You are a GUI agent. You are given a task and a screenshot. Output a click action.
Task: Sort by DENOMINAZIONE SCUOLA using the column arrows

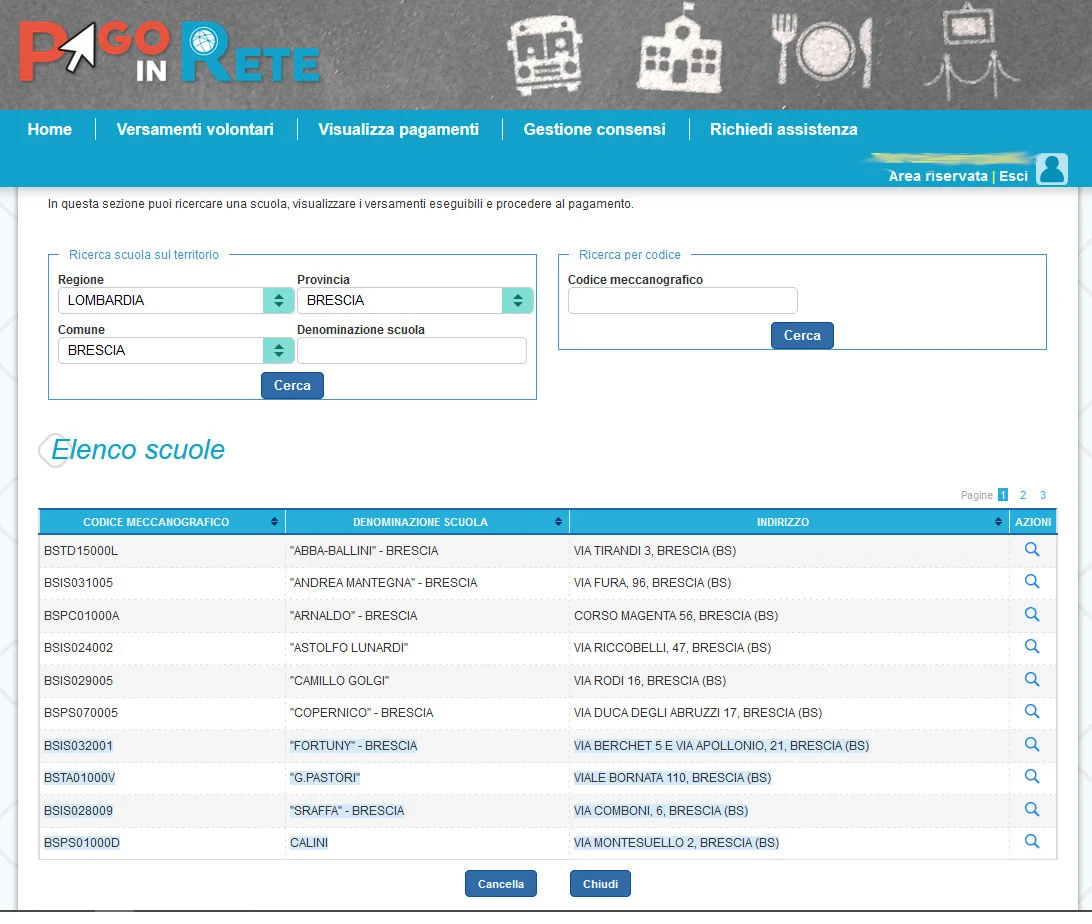(557, 521)
